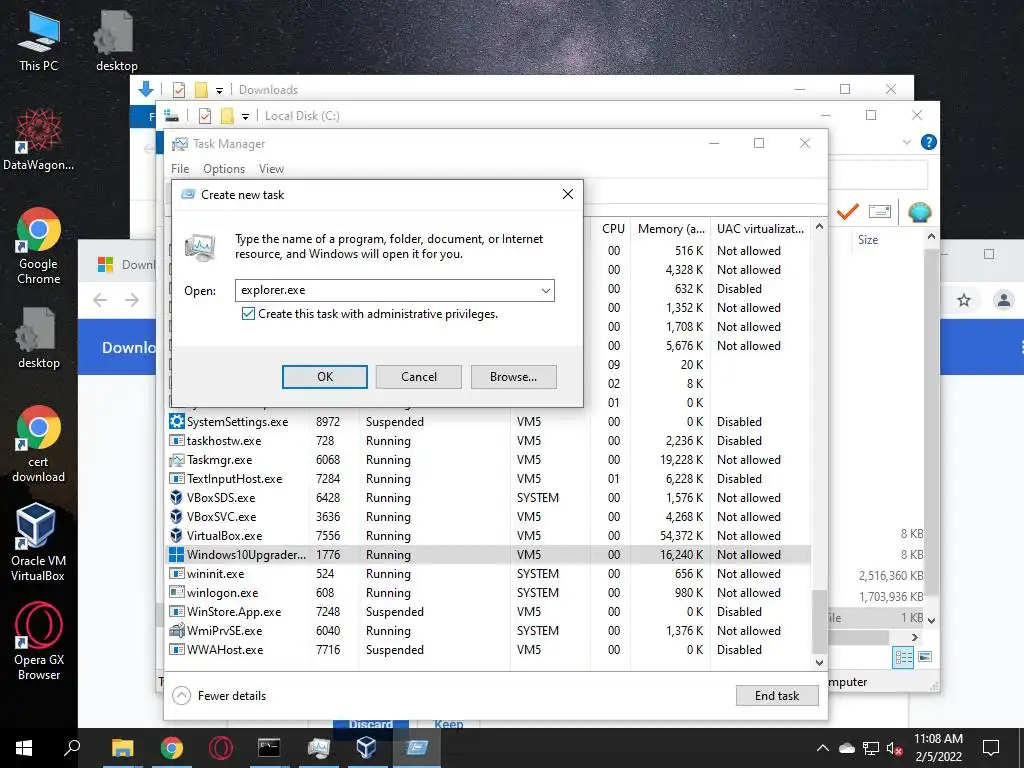Open taskbar search magnifier

tap(71, 748)
